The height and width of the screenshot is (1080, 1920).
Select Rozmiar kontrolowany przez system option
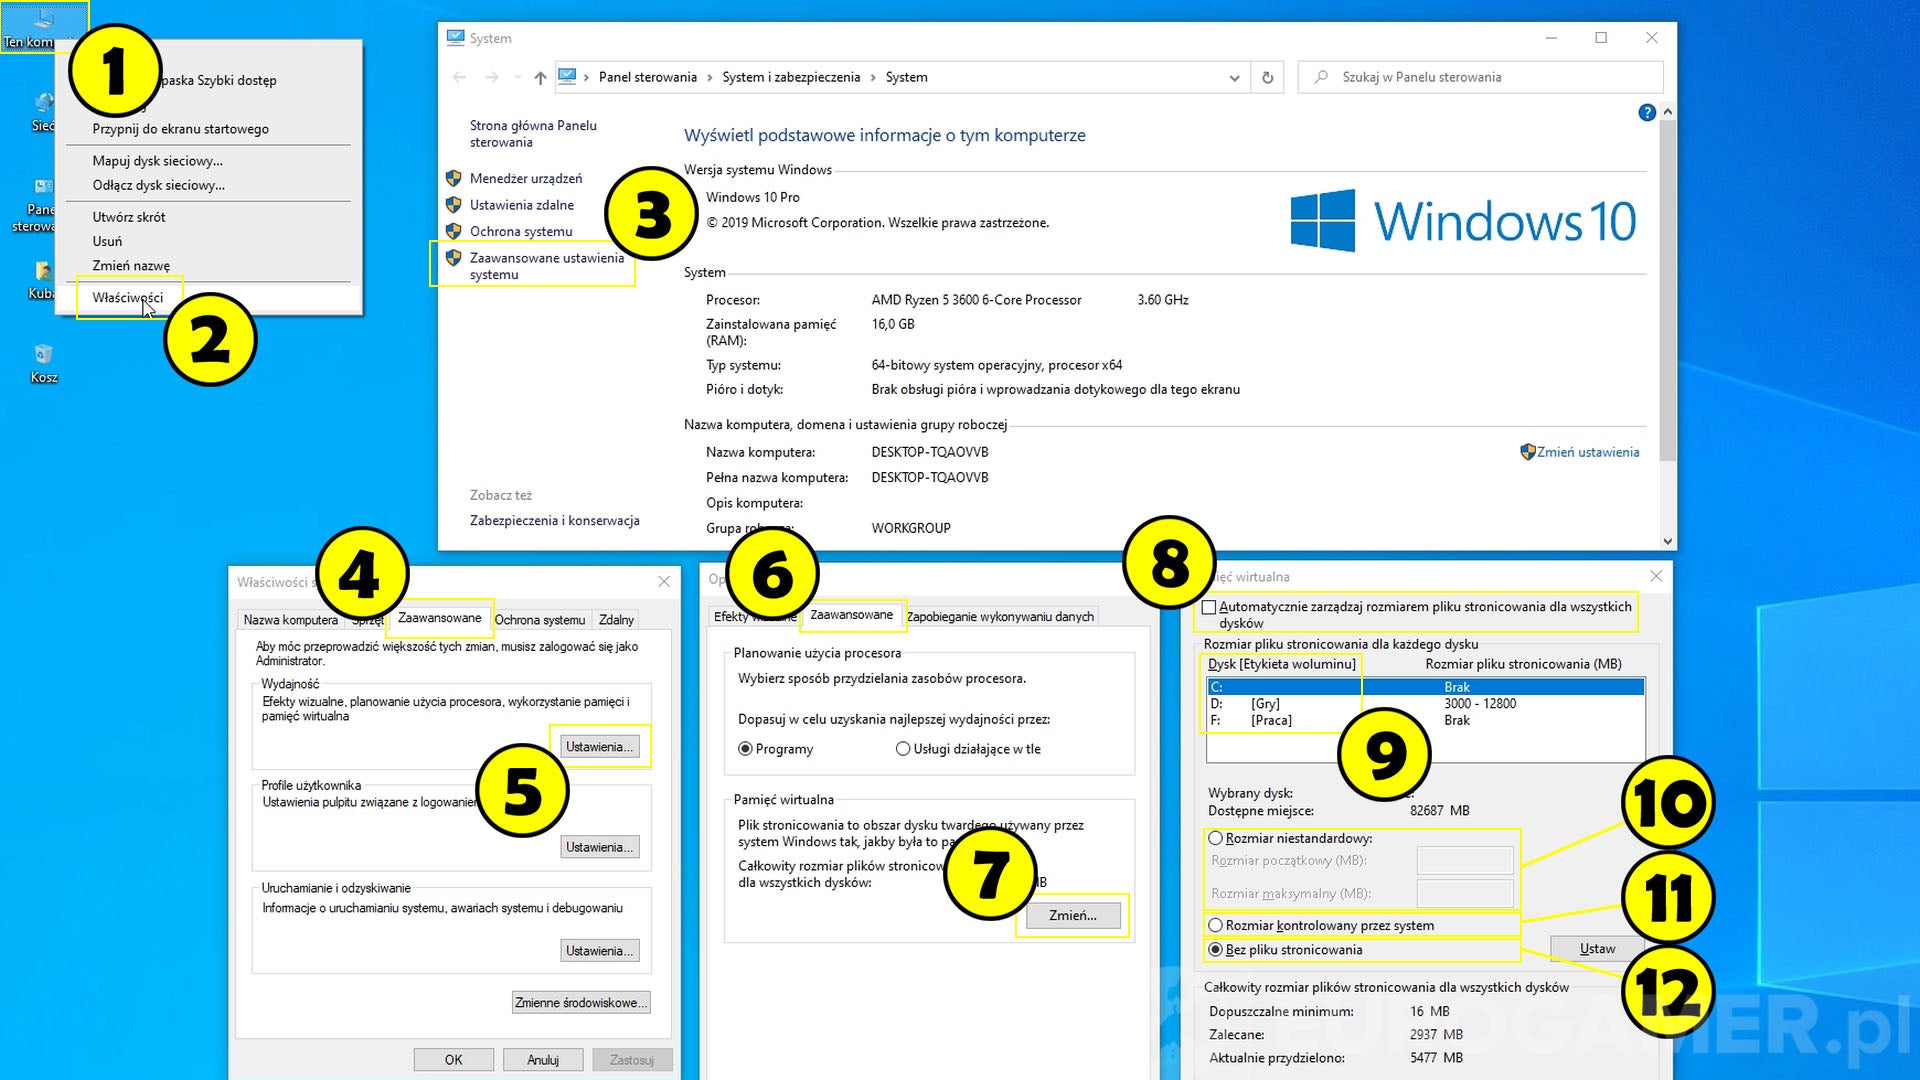[x=1215, y=925]
